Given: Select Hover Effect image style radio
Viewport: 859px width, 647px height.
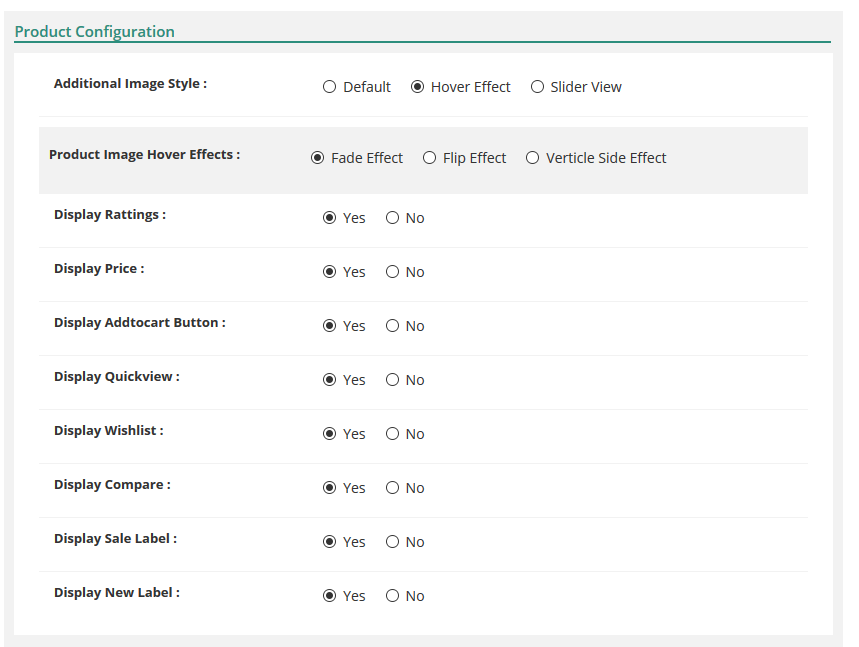Looking at the screenshot, I should pos(417,87).
